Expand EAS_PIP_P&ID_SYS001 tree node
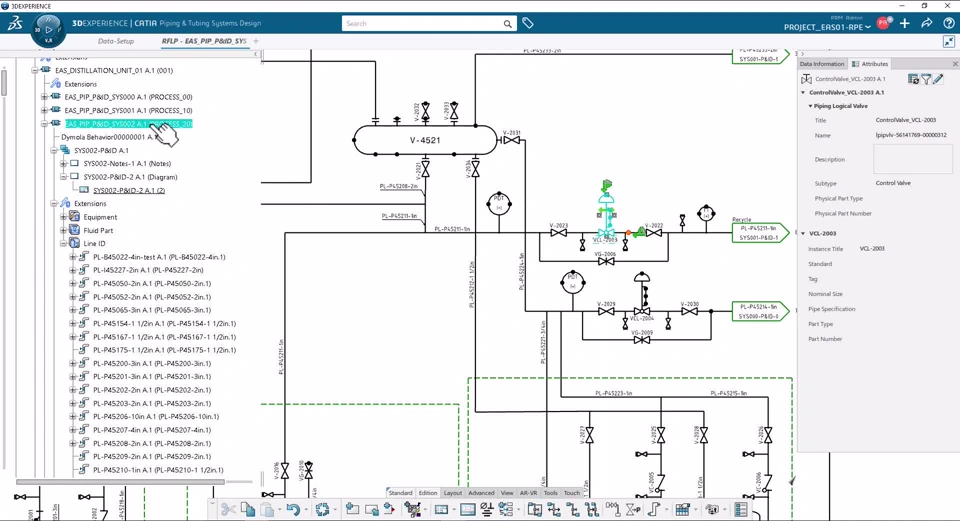 tap(44, 110)
